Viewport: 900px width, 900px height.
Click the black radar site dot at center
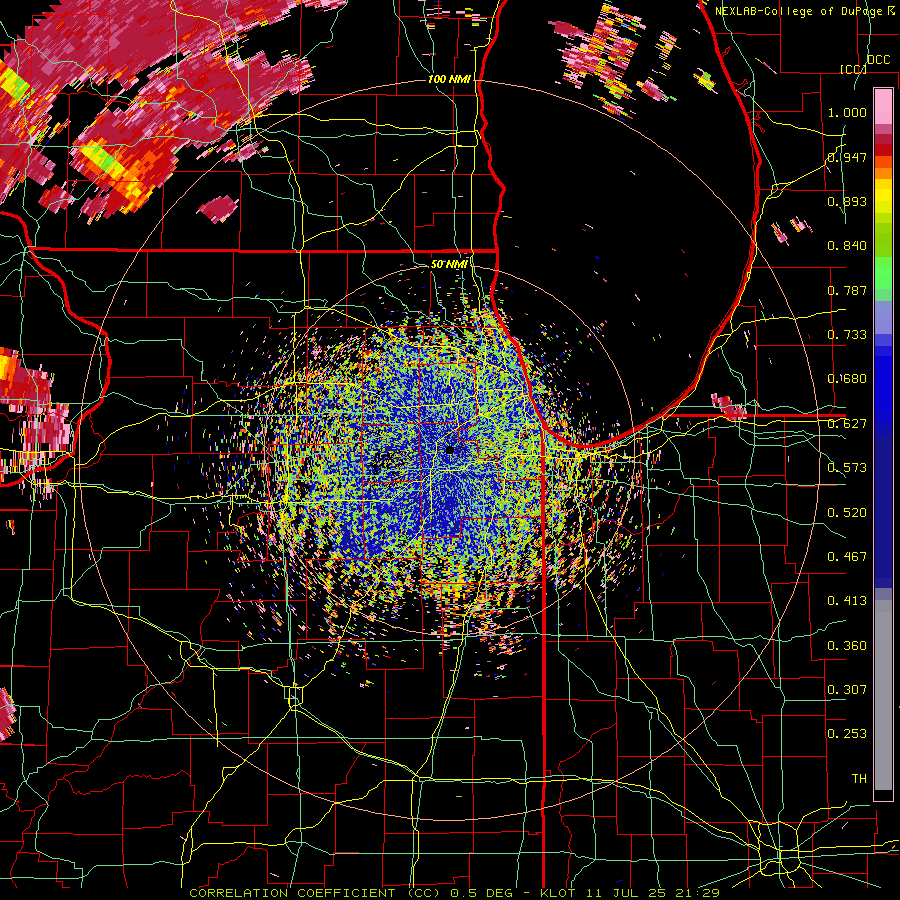[x=450, y=450]
